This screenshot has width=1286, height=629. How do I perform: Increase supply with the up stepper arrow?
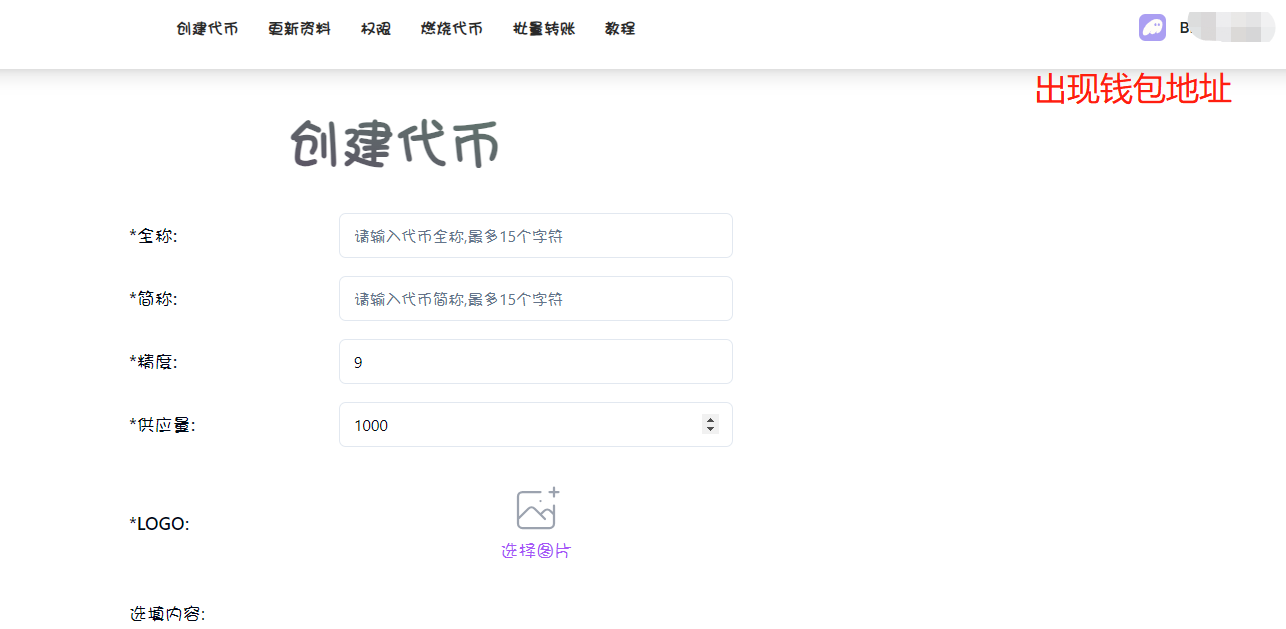pyautogui.click(x=710, y=420)
